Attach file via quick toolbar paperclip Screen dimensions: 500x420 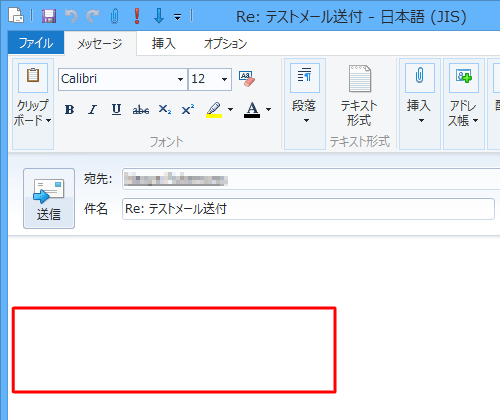pyautogui.click(x=115, y=16)
